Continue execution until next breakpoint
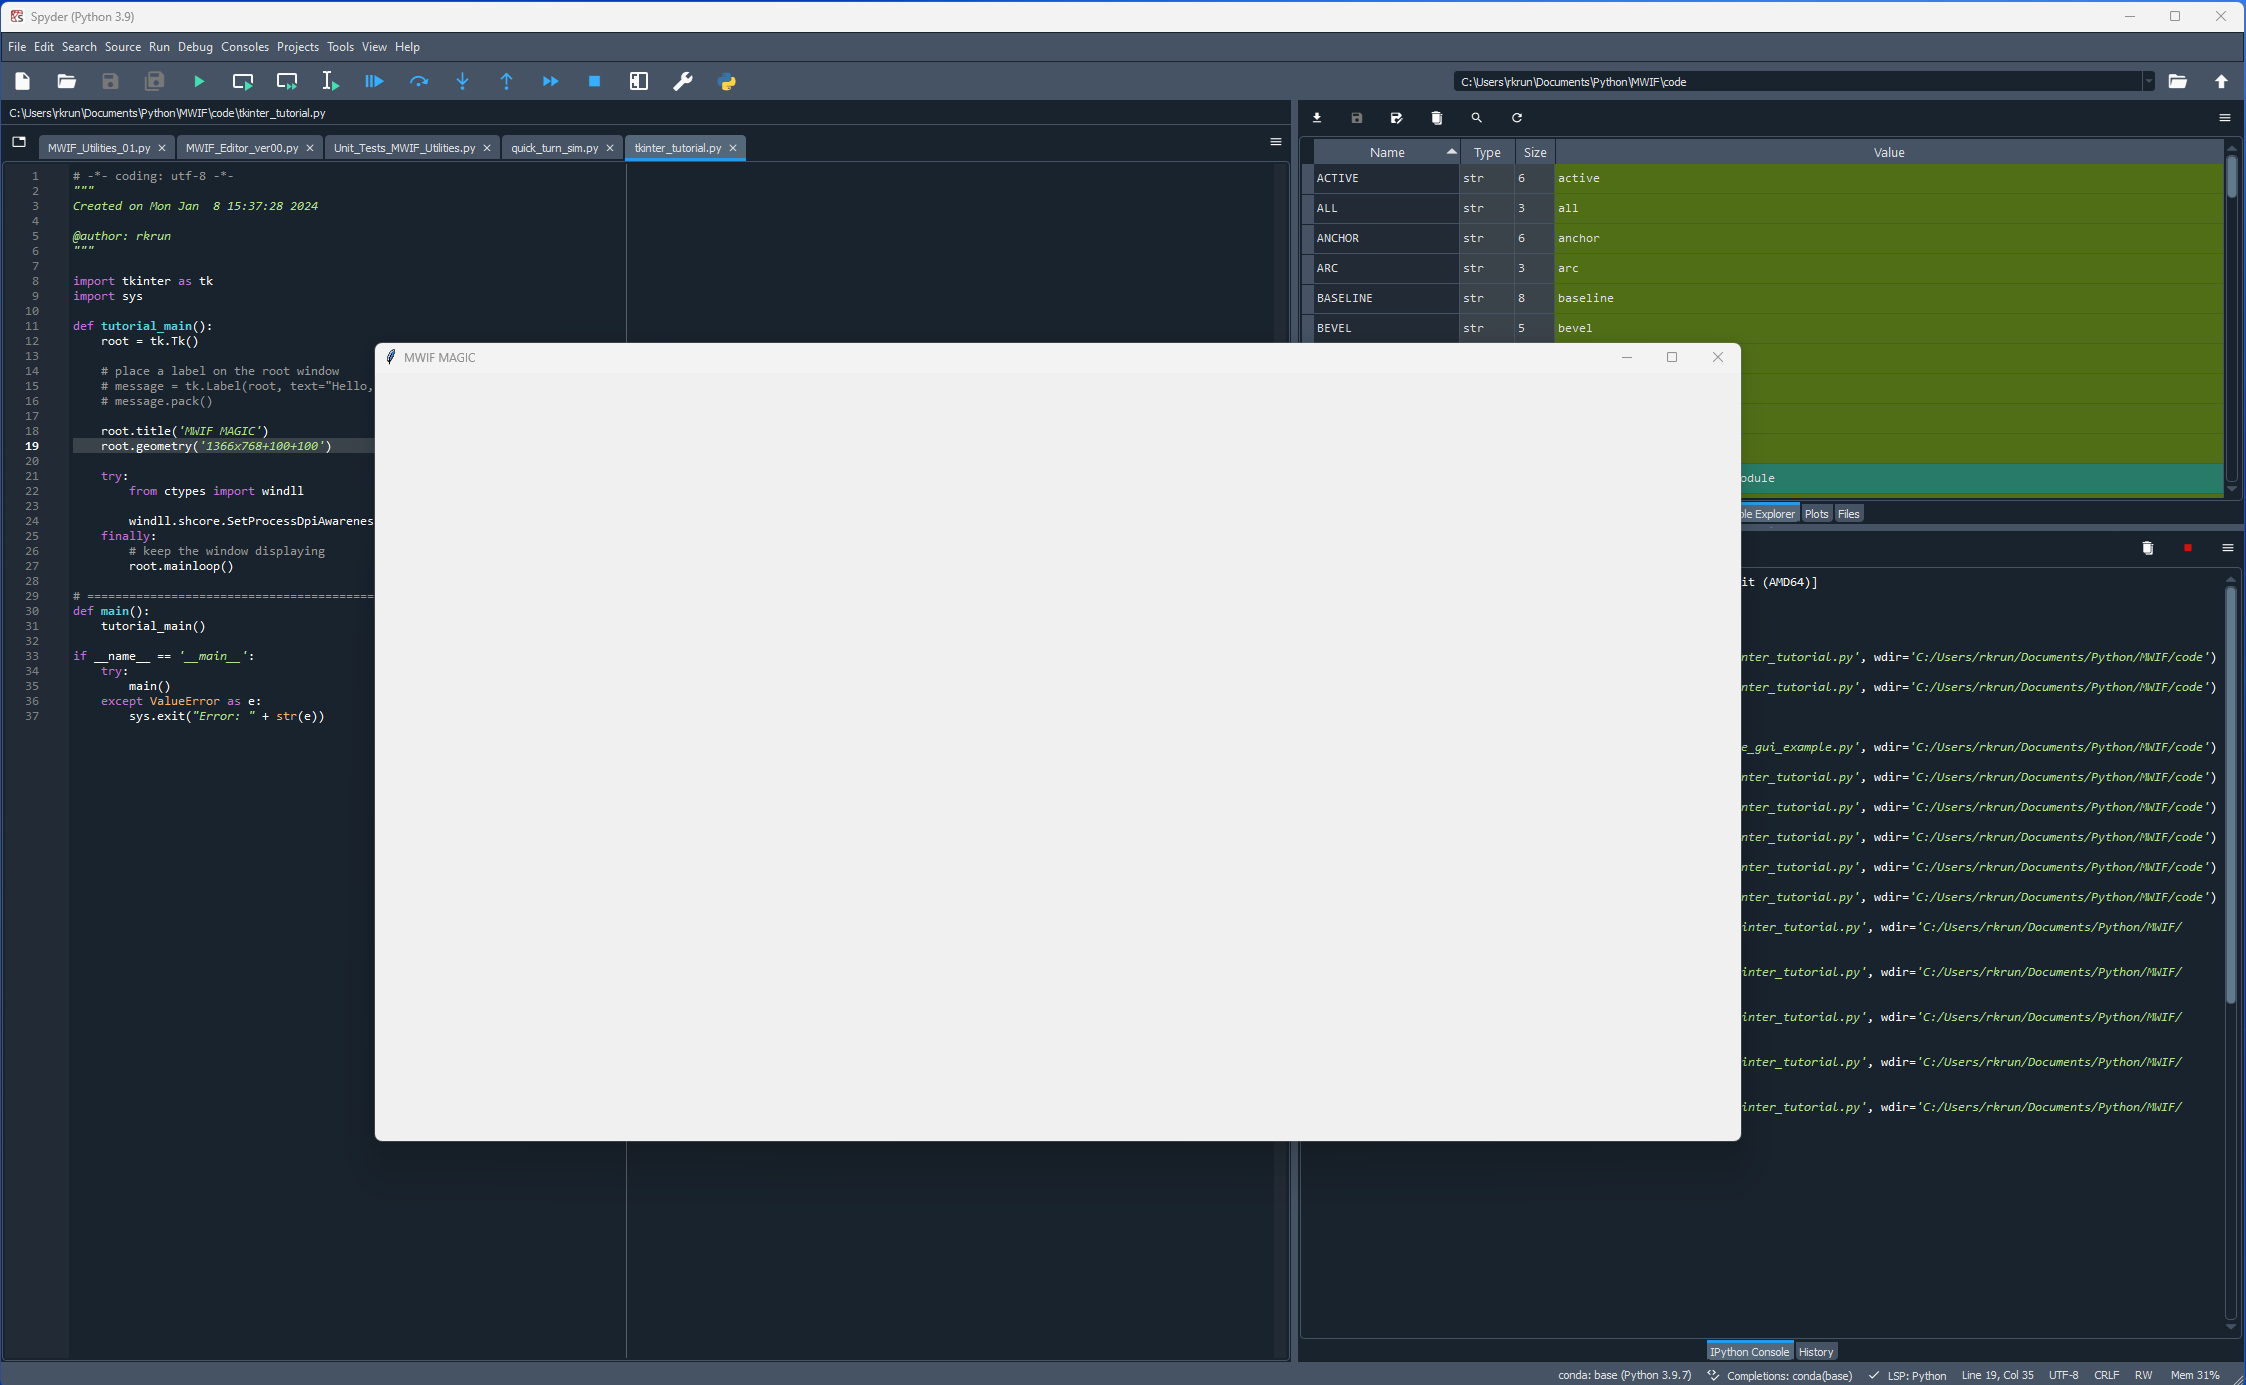The image size is (2246, 1385). point(550,81)
